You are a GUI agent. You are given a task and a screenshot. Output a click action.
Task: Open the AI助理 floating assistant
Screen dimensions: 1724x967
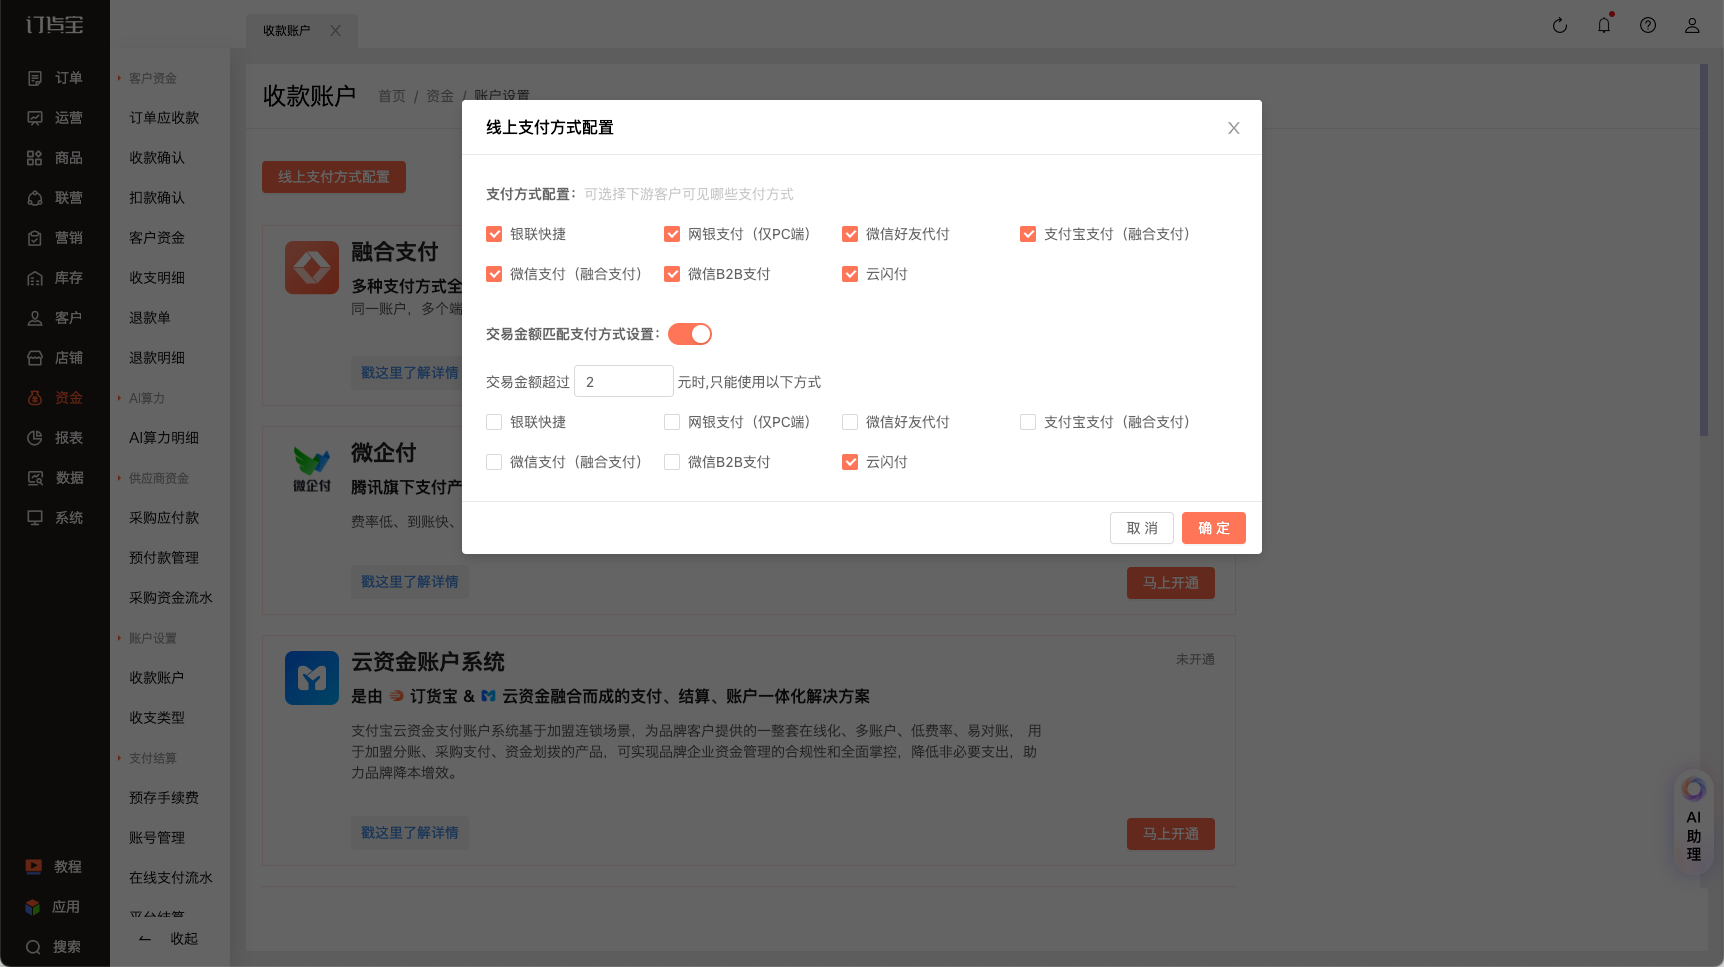tap(1694, 822)
